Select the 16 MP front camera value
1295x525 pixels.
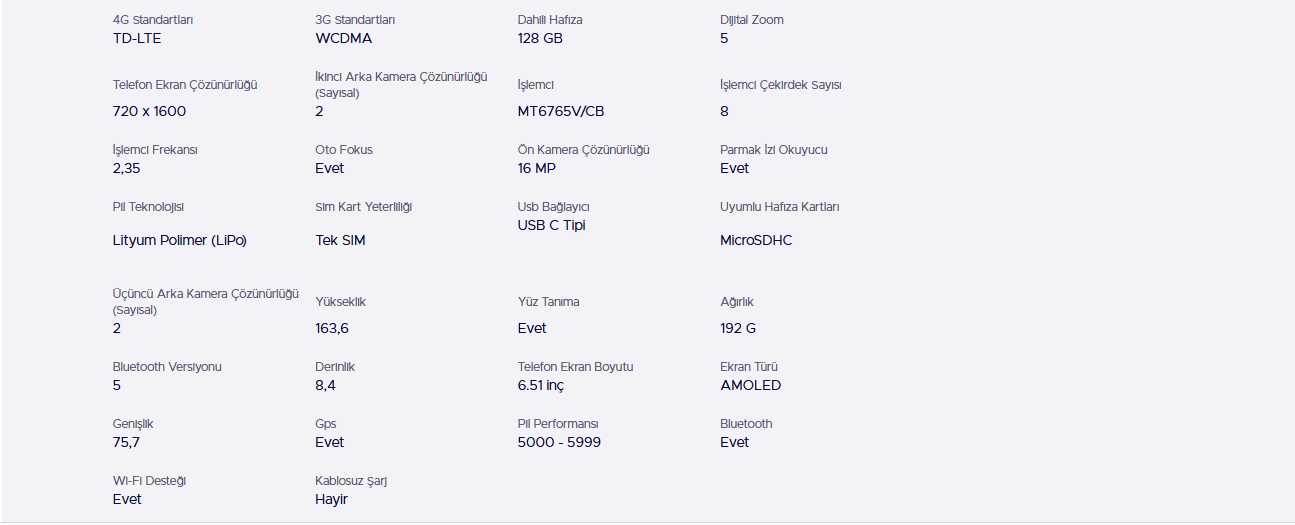[x=537, y=168]
